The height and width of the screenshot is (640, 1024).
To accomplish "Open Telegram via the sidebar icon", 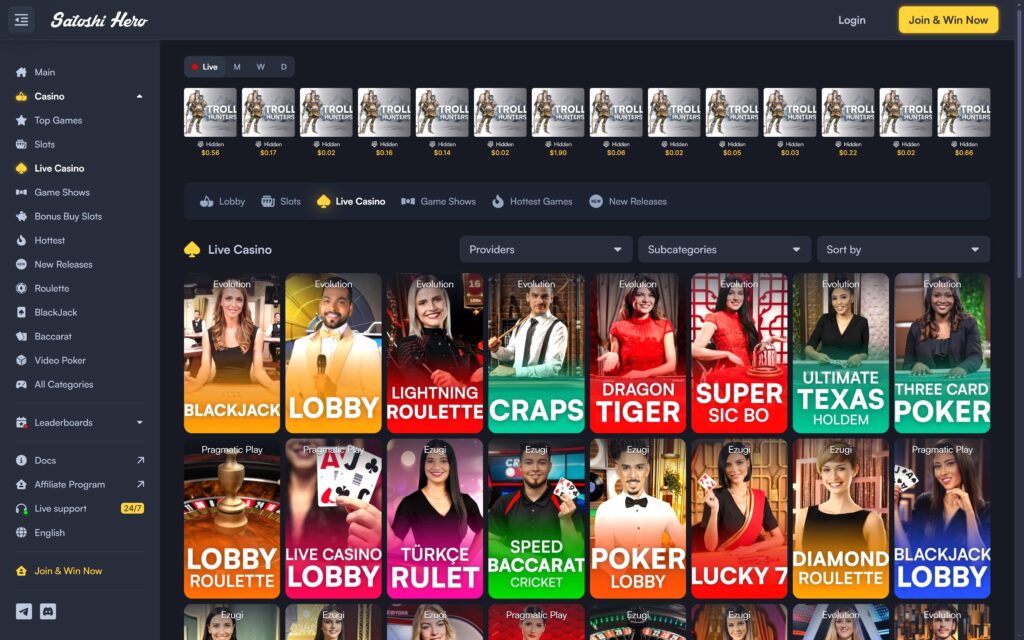I will (24, 611).
